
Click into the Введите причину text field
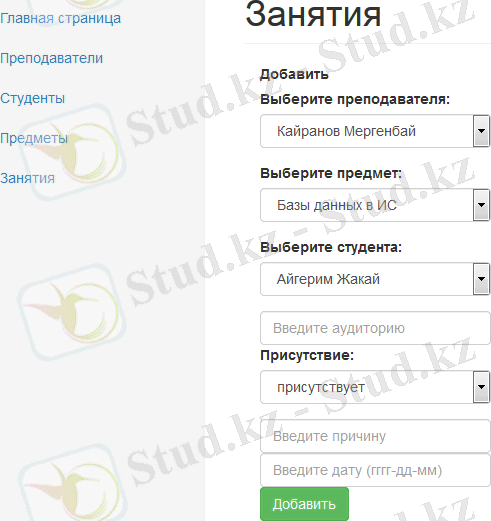click(375, 436)
